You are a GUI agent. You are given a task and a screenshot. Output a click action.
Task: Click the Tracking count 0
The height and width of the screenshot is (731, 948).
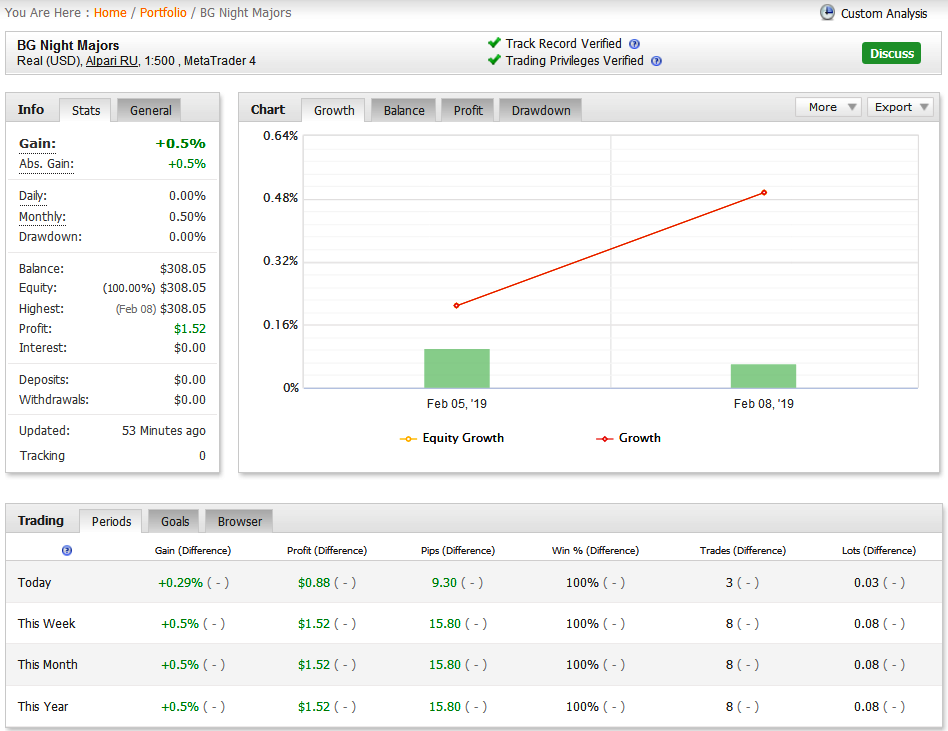point(203,455)
